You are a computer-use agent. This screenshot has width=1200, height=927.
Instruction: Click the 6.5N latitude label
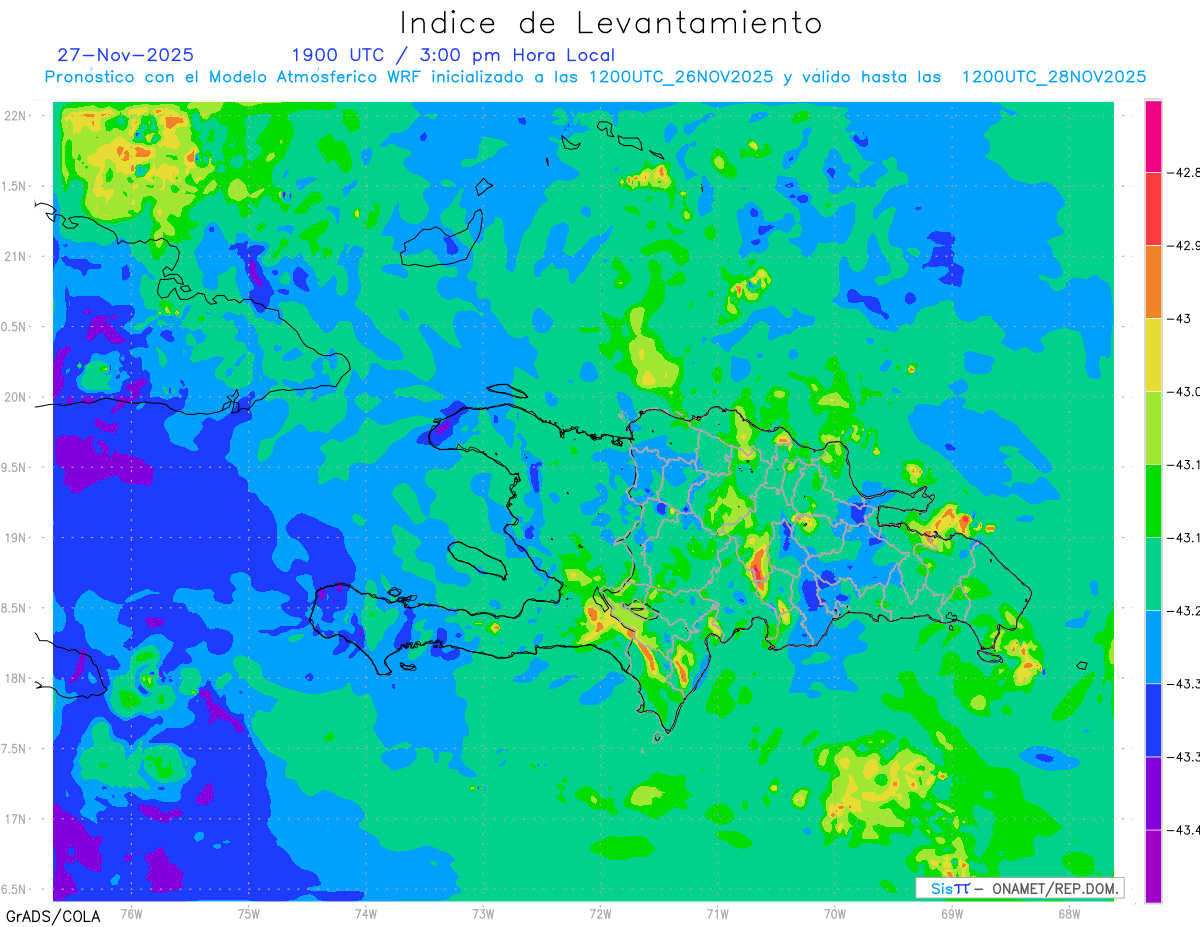tap(14, 889)
